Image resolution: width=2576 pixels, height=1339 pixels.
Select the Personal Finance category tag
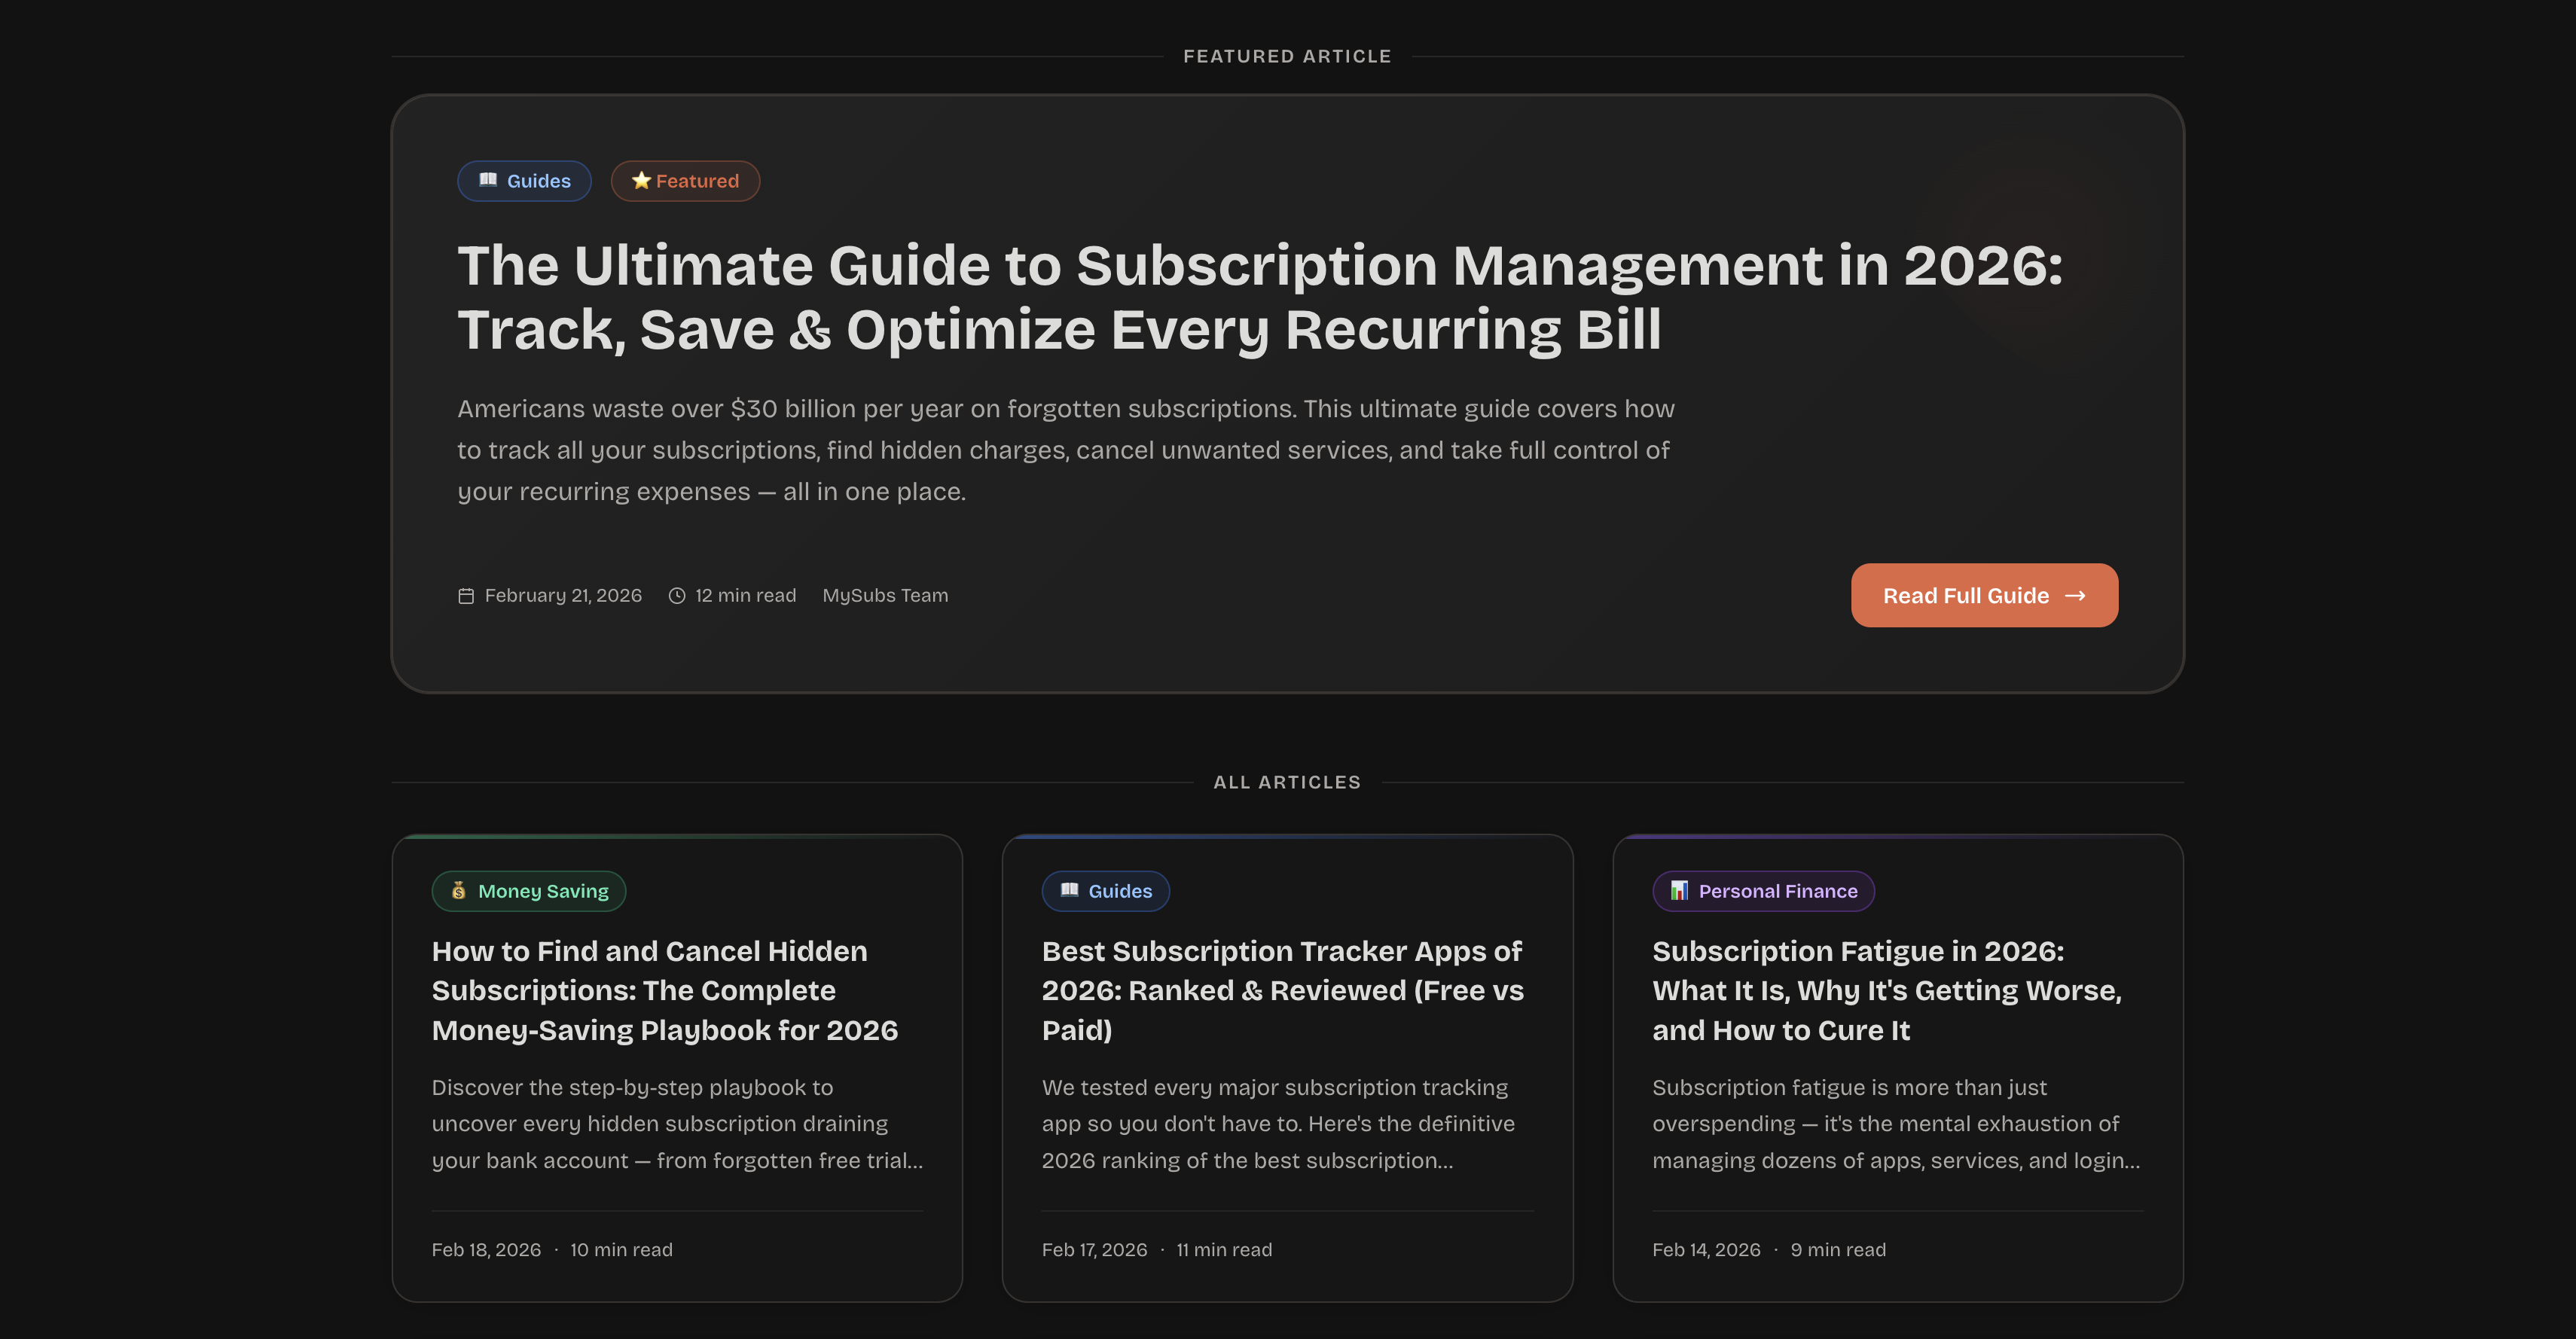click(x=1777, y=891)
